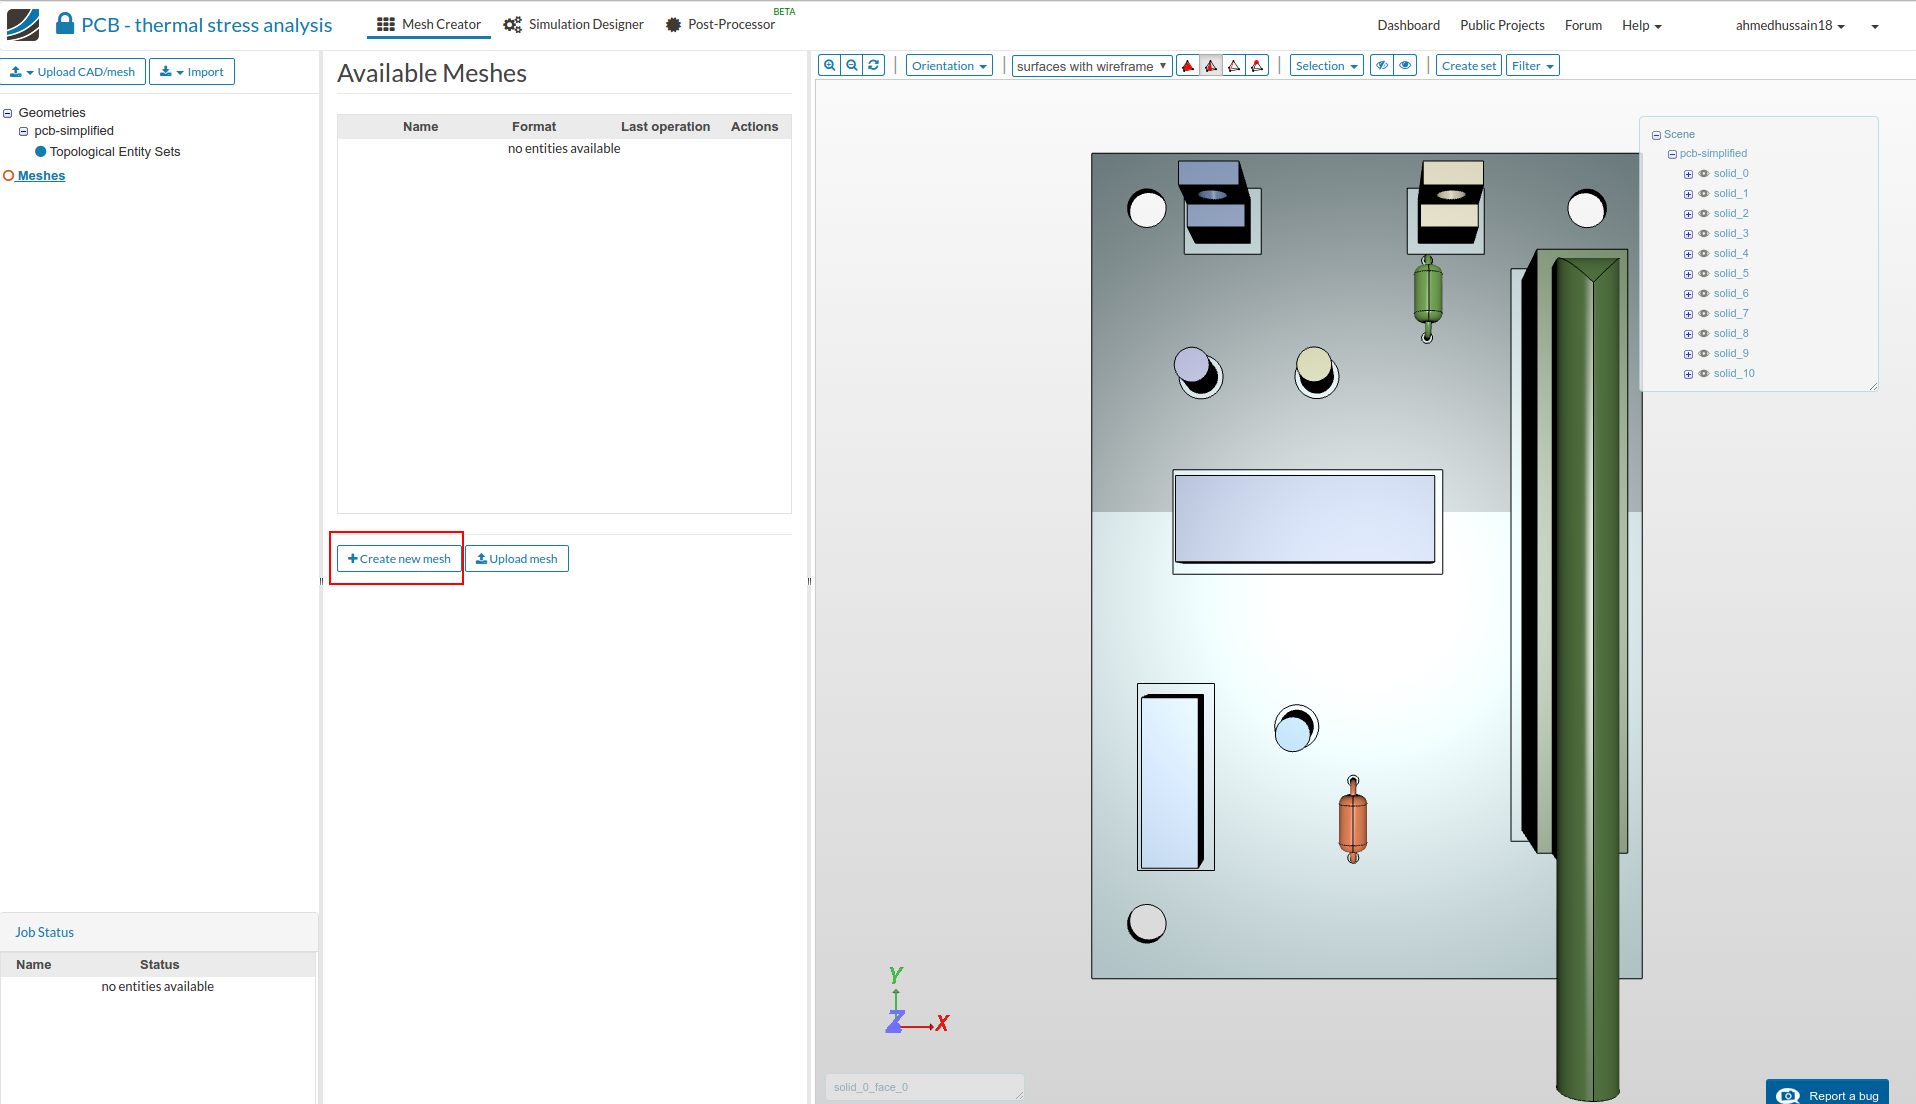This screenshot has width=1916, height=1104.
Task: Expand the solid_10 tree node
Action: pyautogui.click(x=1688, y=374)
